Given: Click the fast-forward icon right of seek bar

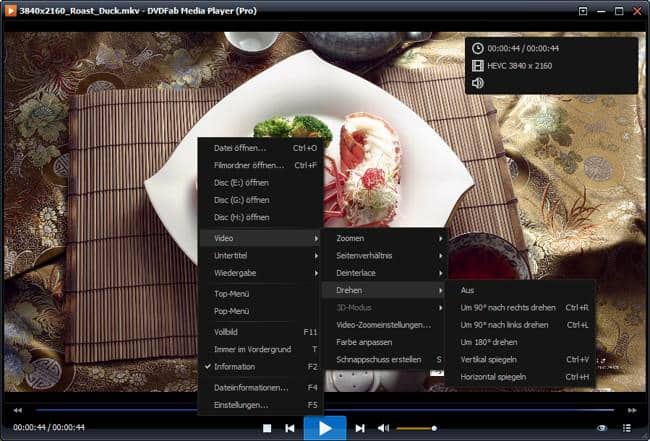Looking at the screenshot, I should coord(632,410).
